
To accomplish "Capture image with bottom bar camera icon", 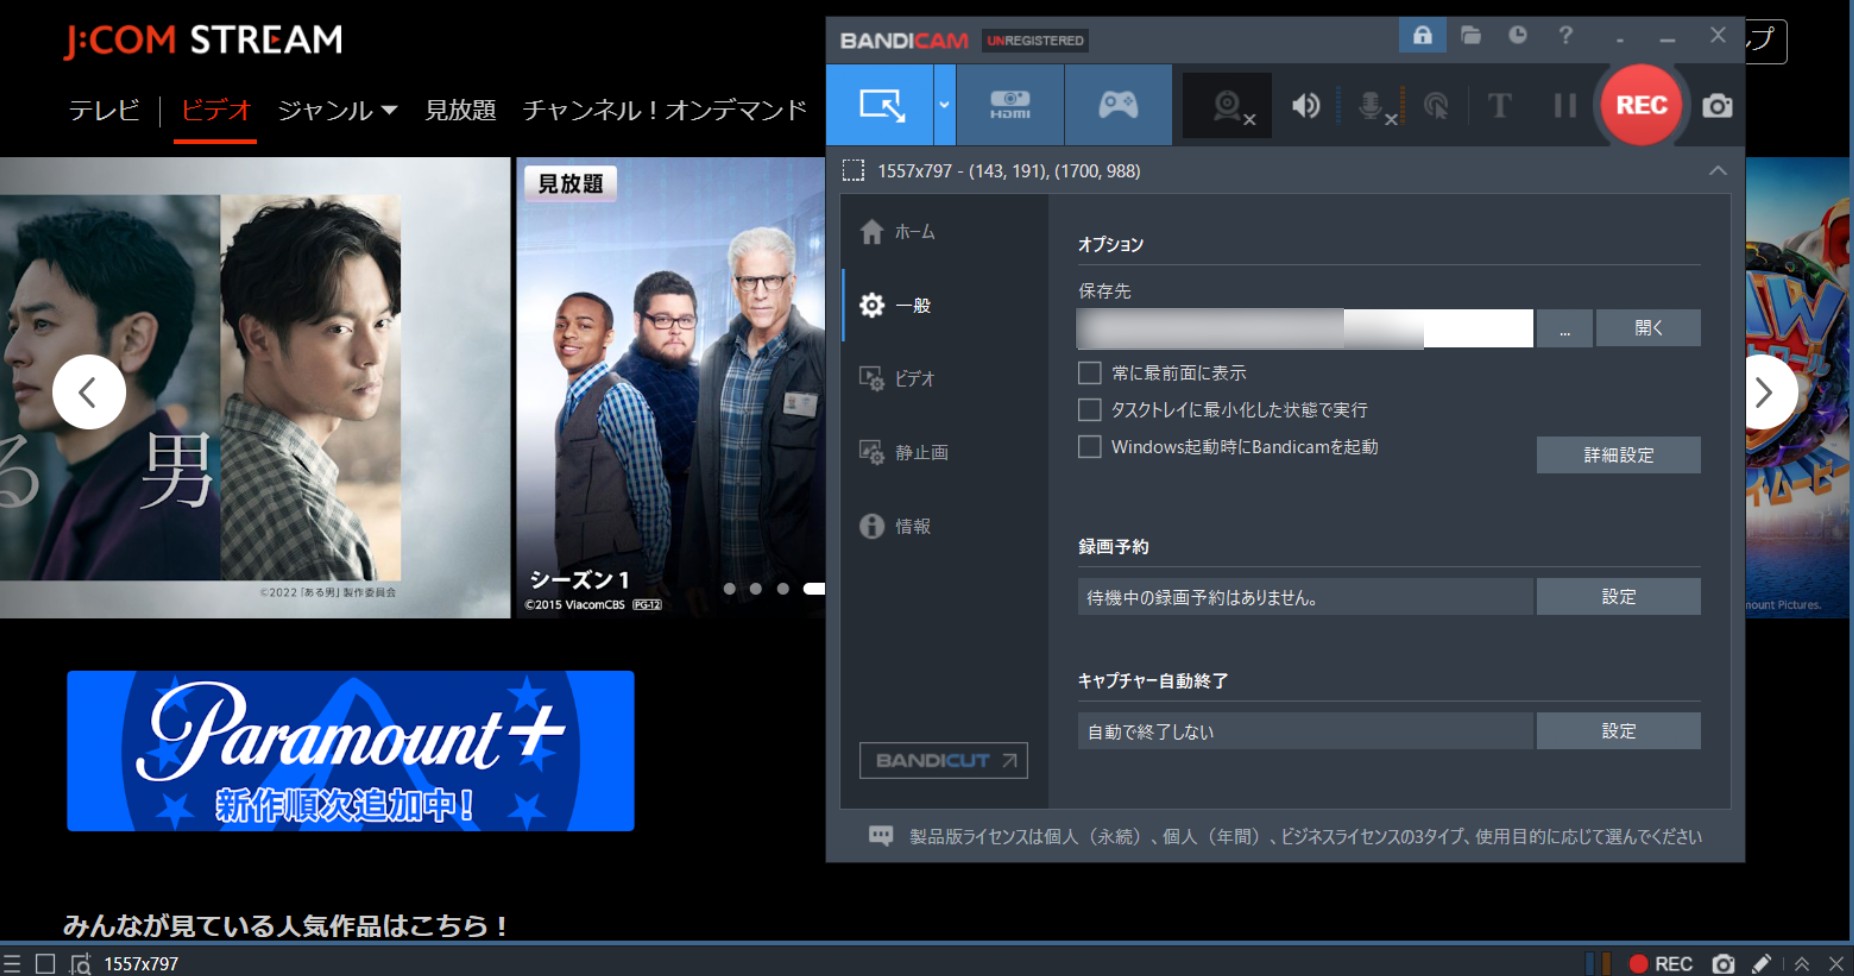I will (x=1723, y=964).
